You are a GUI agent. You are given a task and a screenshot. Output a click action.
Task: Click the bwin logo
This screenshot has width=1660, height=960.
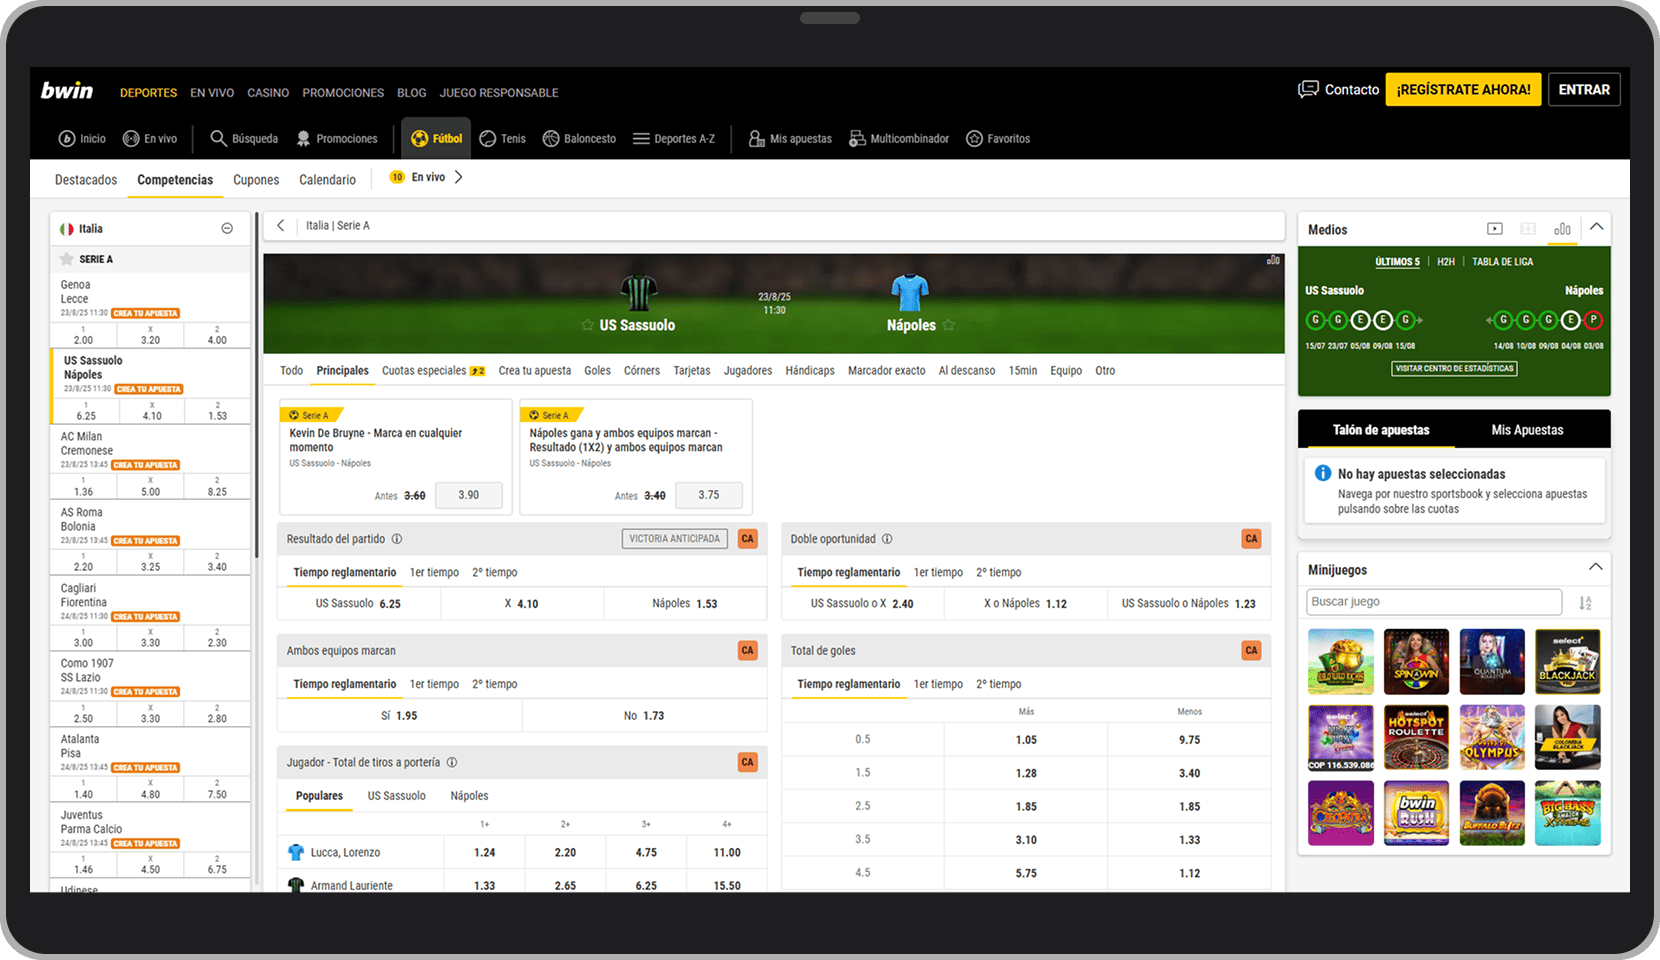(67, 91)
